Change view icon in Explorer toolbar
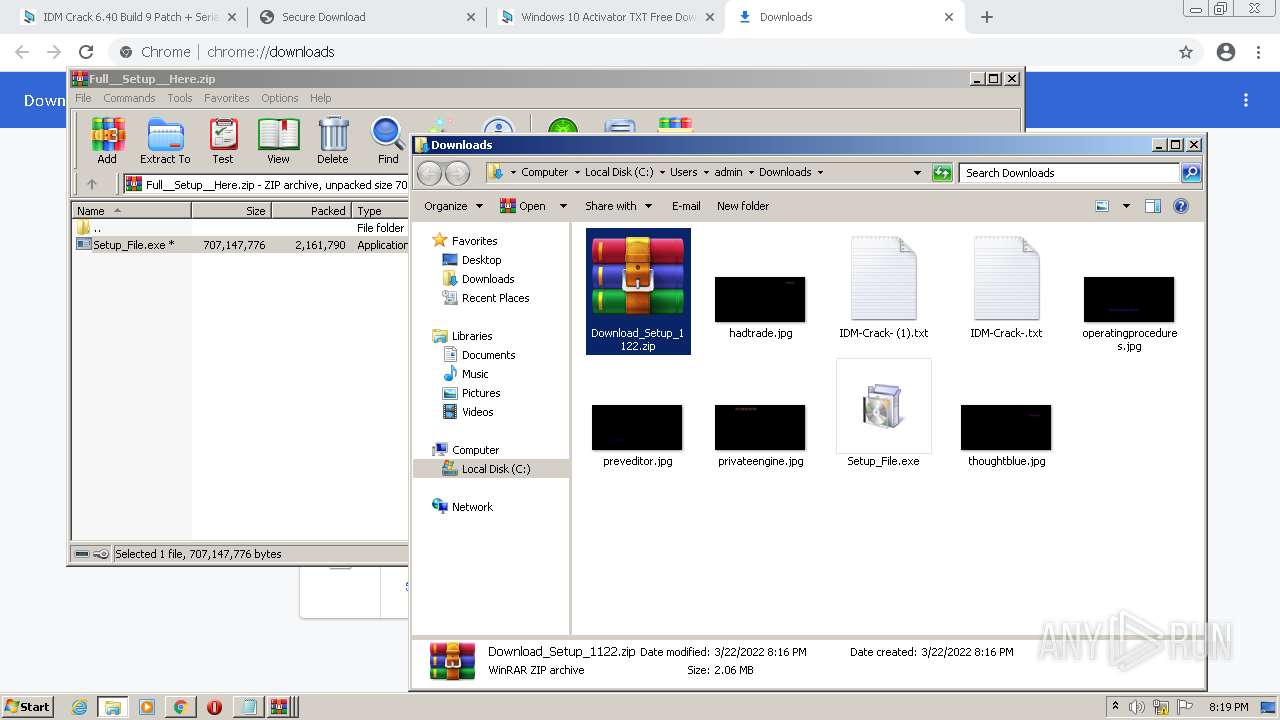 tap(1102, 206)
